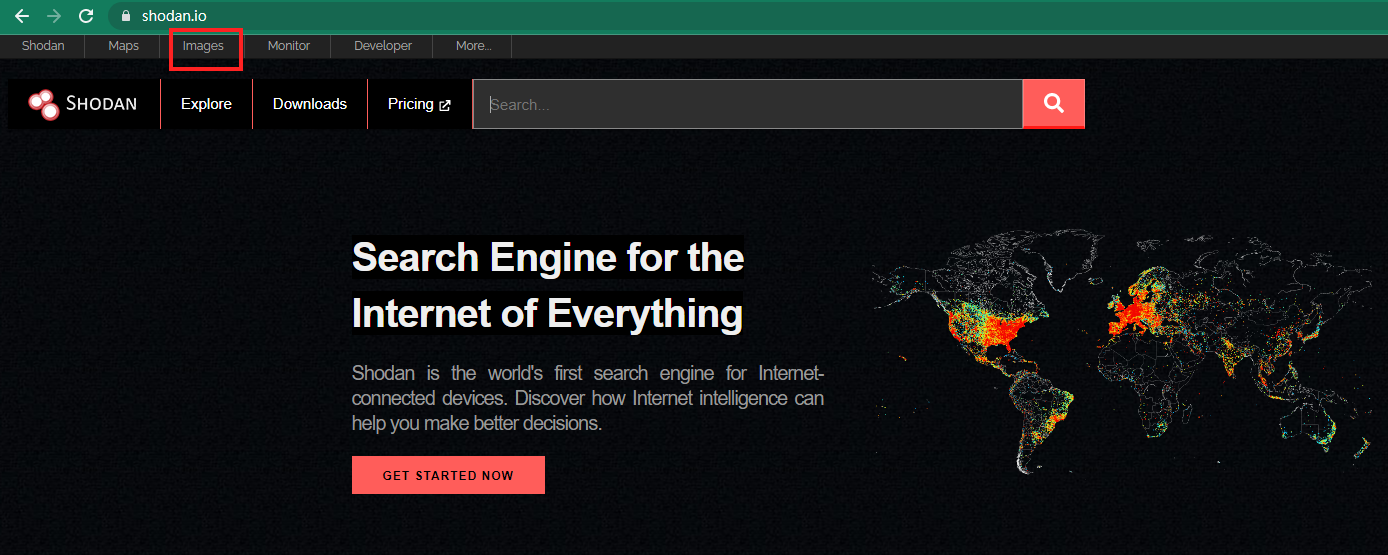Open the Maps tab
The width and height of the screenshot is (1388, 555).
(x=124, y=46)
